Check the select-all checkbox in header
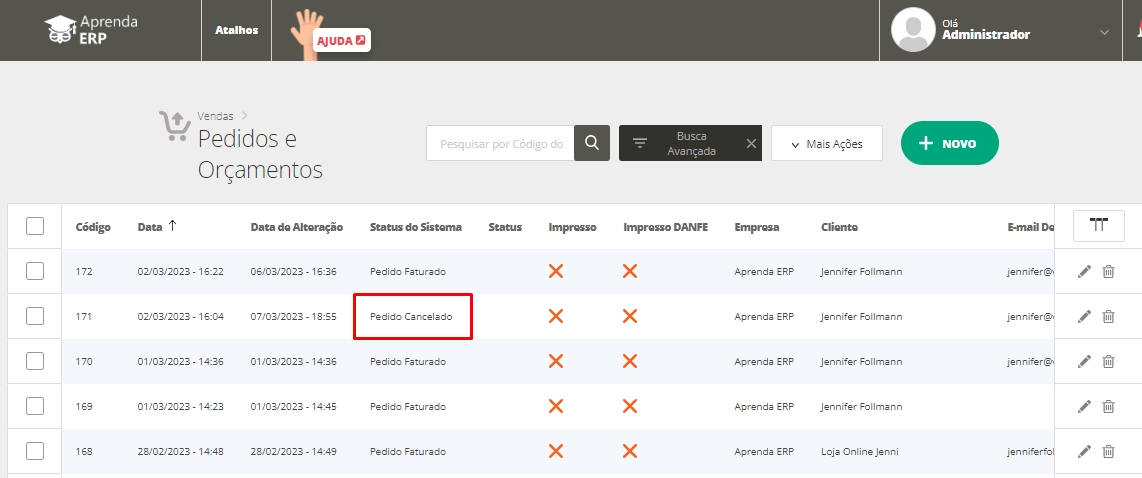 coord(35,226)
